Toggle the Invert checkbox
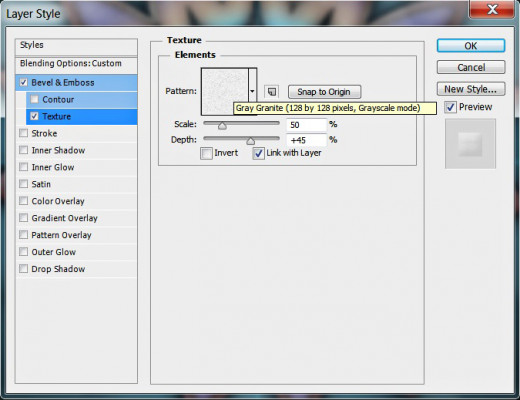This screenshot has height=400, width=520. (206, 153)
